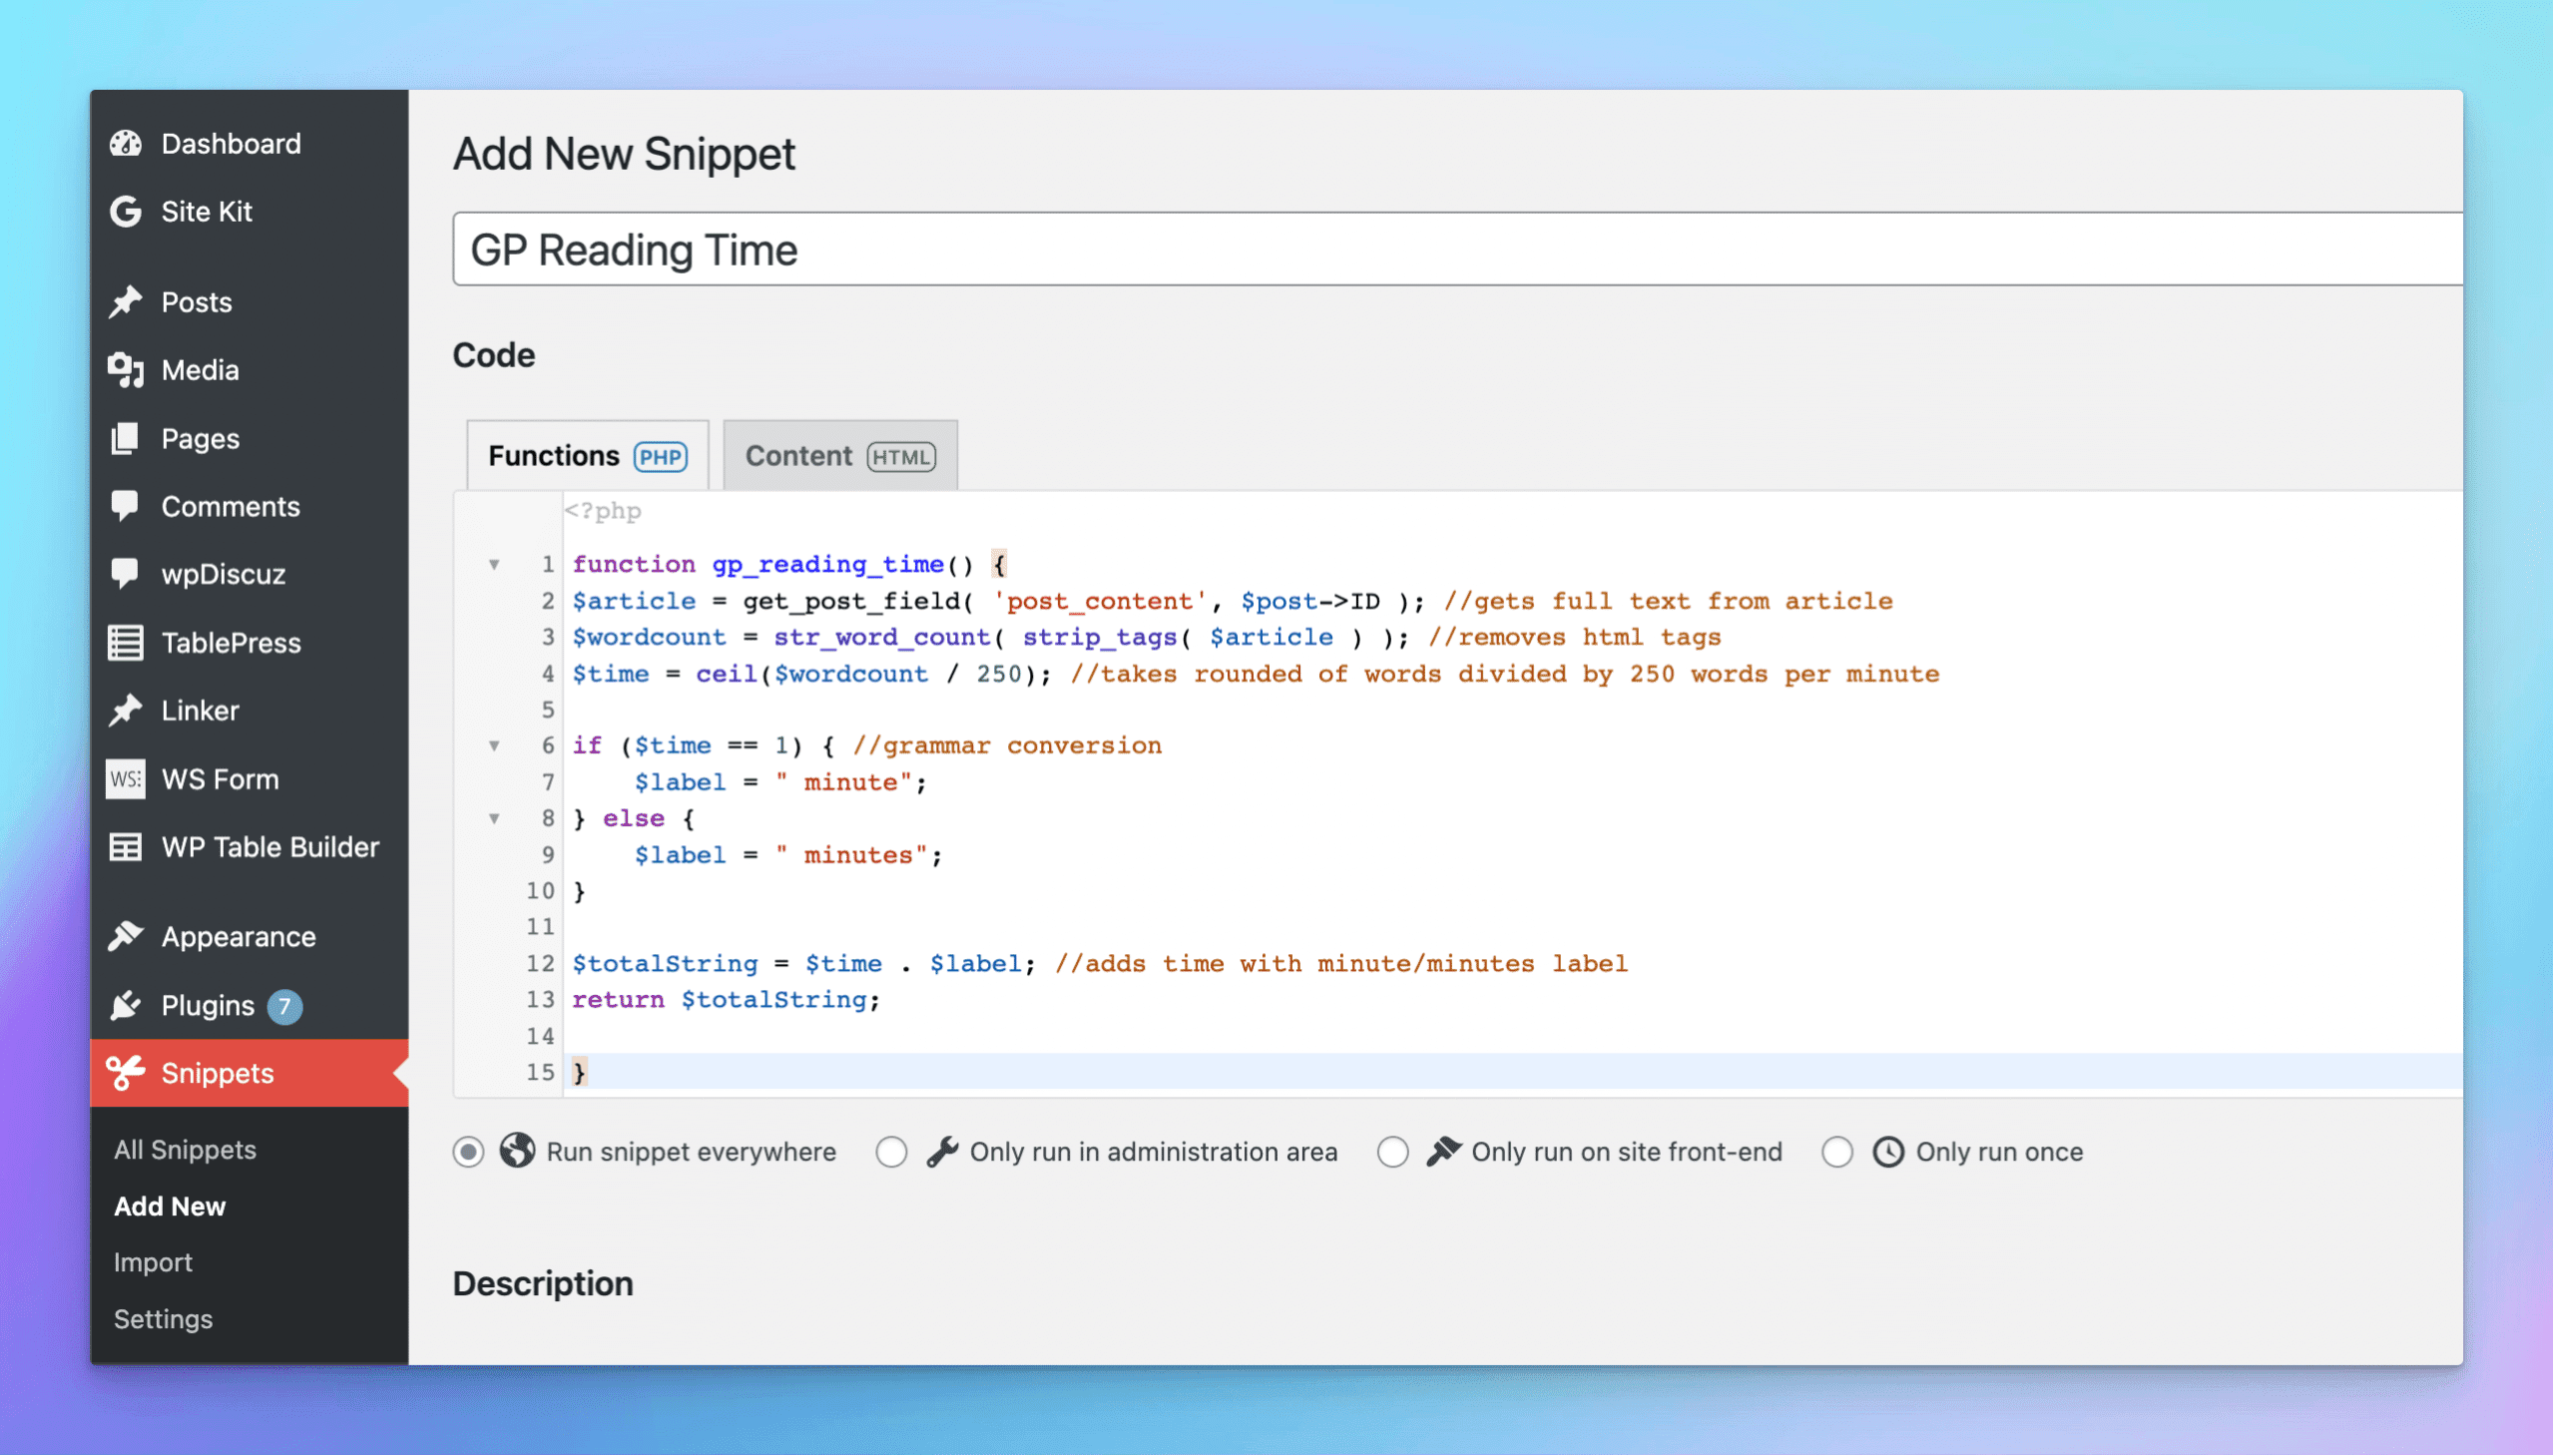Click 'ceil' function call in line 4
Viewport: 2555px width, 1456px height.
point(726,675)
